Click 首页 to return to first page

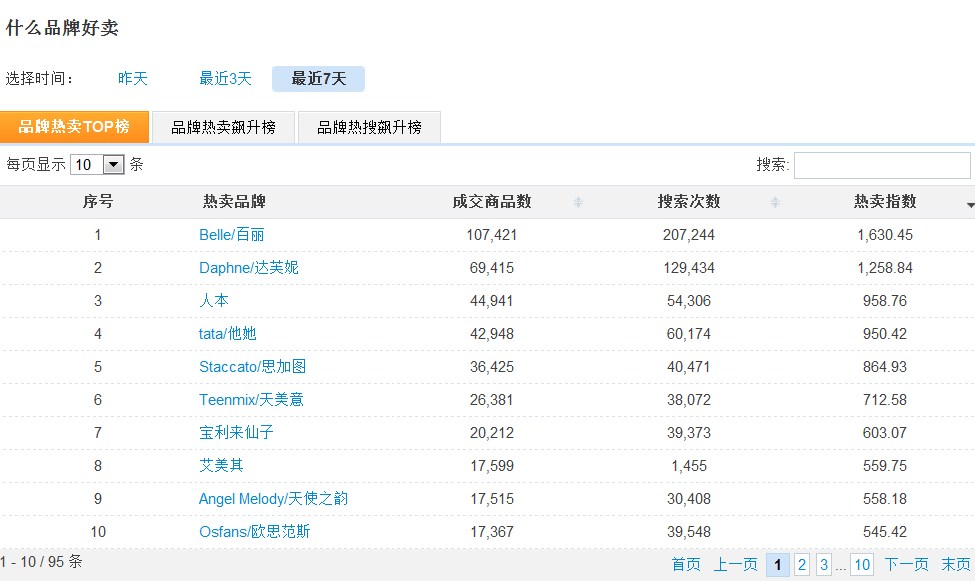(686, 565)
